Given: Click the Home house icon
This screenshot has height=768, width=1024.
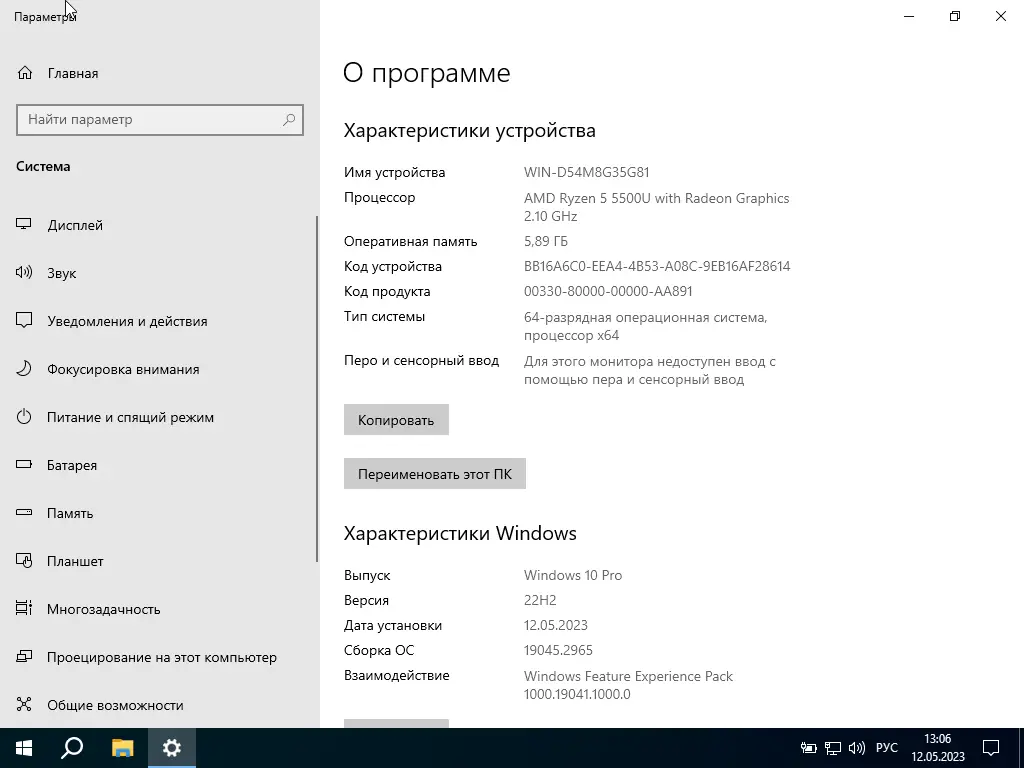Looking at the screenshot, I should pos(24,73).
